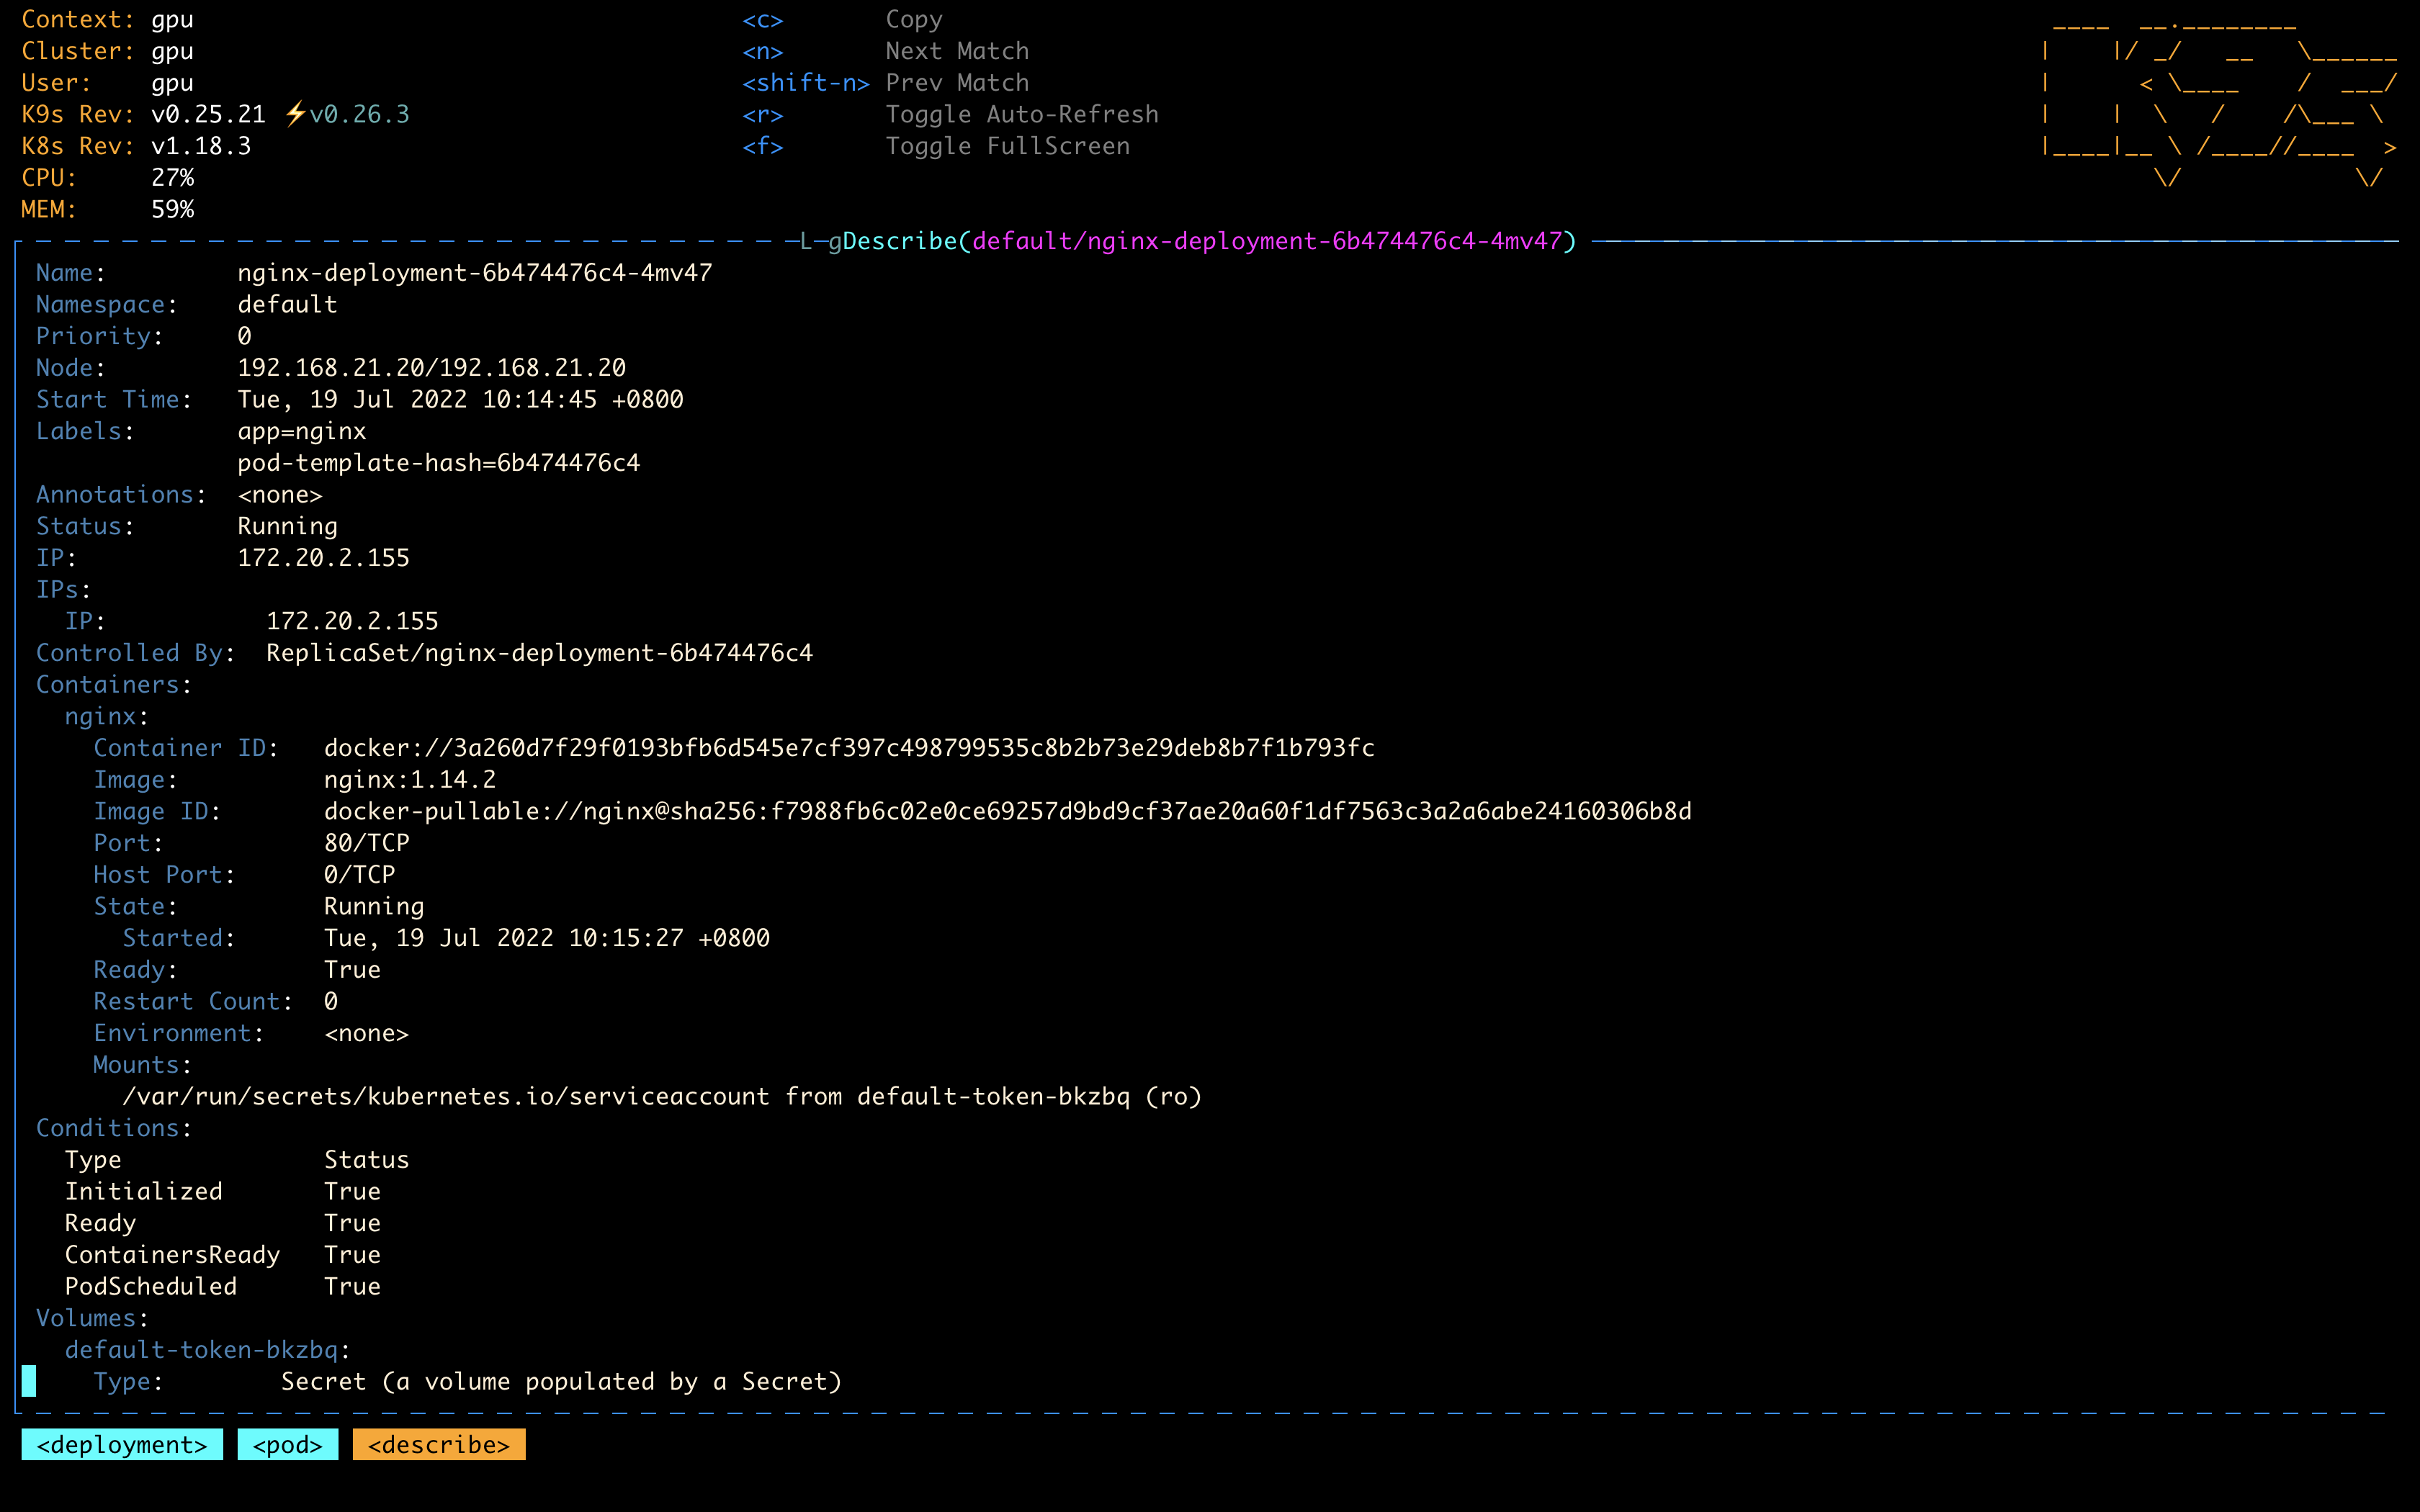This screenshot has width=2420, height=1512.
Task: Click the <shift-n> Prev Match shortcut
Action: [806, 83]
